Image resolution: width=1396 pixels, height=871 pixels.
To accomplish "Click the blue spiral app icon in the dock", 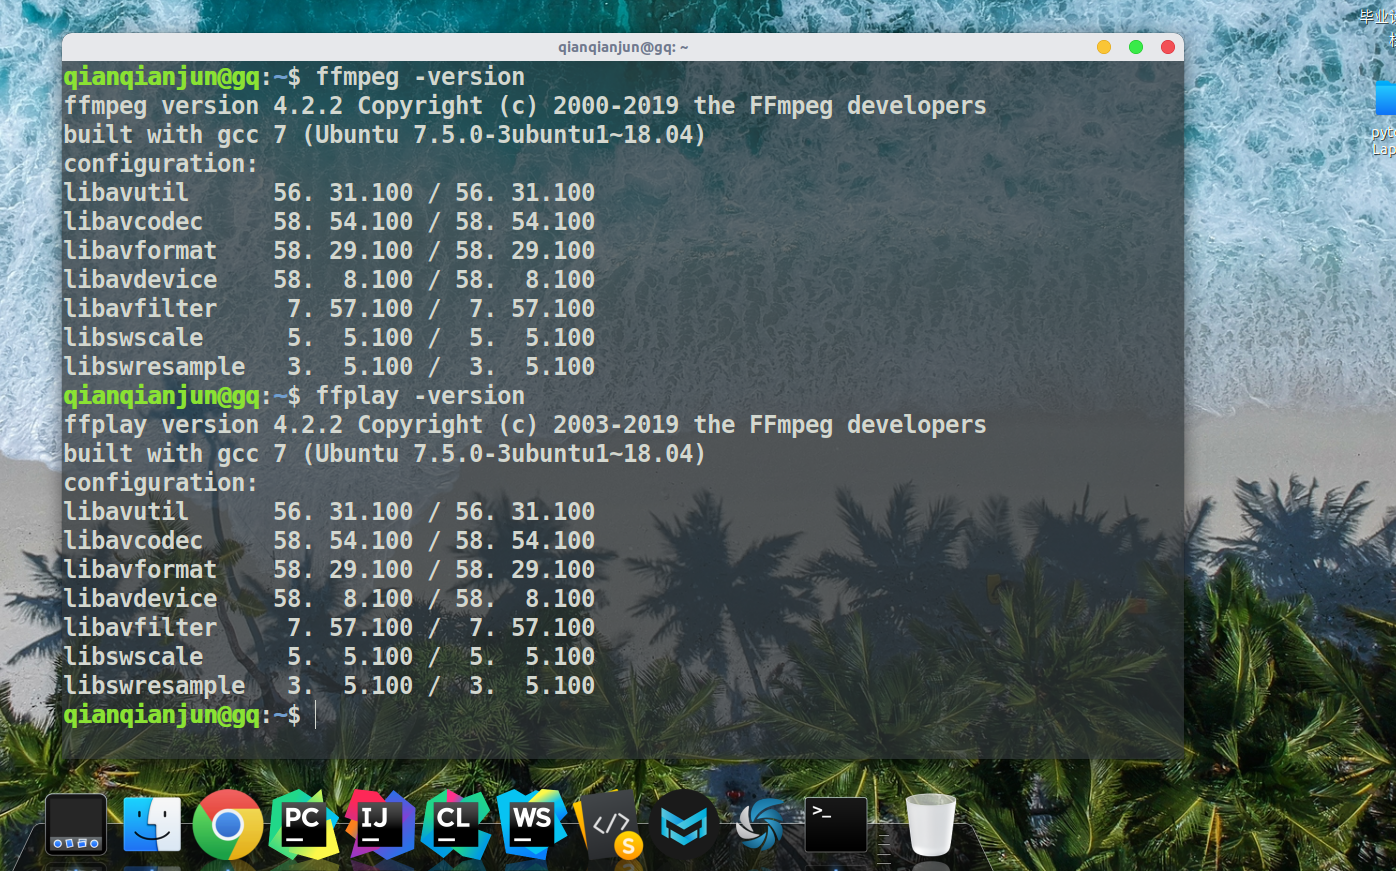I will (x=760, y=824).
